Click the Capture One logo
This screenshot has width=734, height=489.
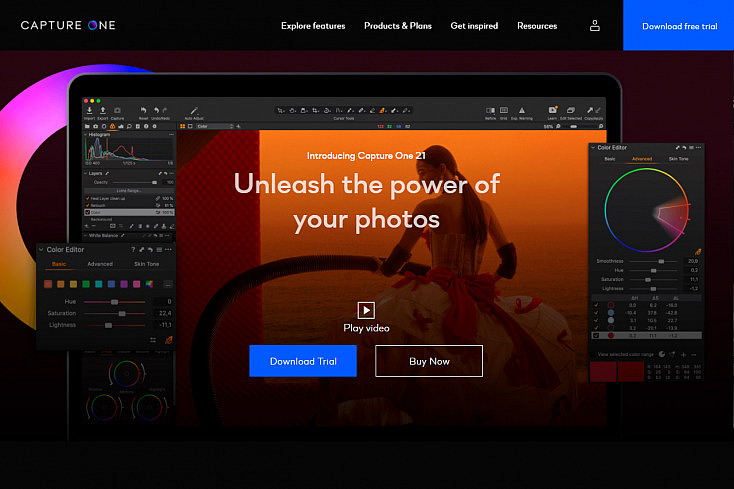click(x=68, y=25)
